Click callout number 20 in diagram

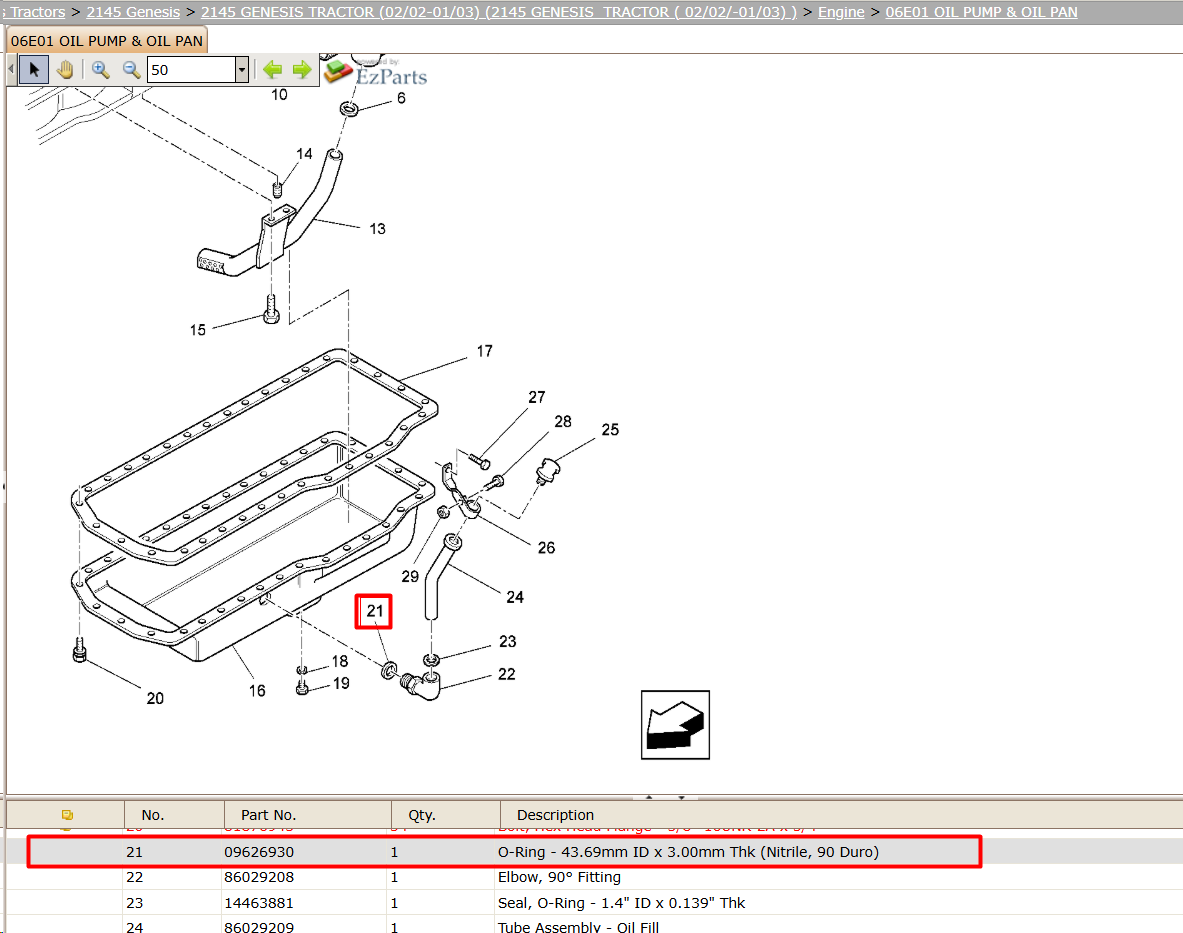[x=155, y=699]
